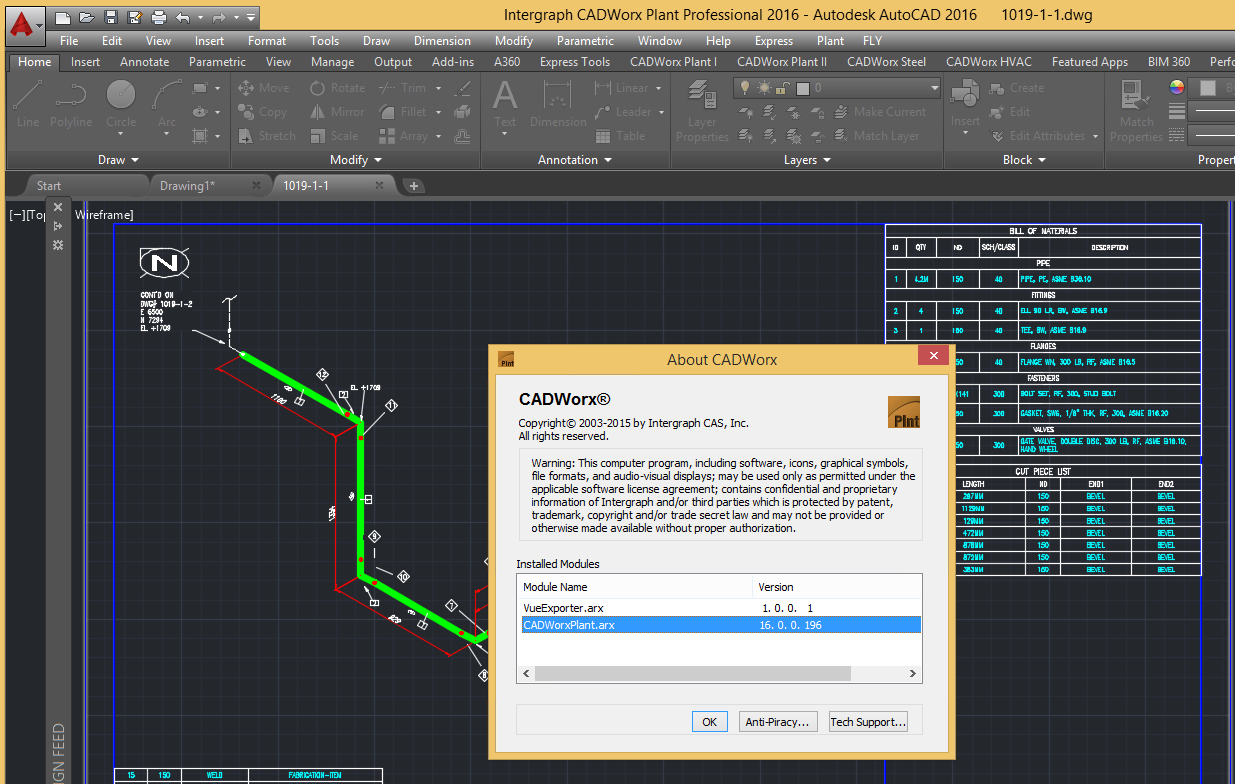Screen dimensions: 1235x784
Task: Click the Erase tool in Modify panel
Action: tap(463, 88)
